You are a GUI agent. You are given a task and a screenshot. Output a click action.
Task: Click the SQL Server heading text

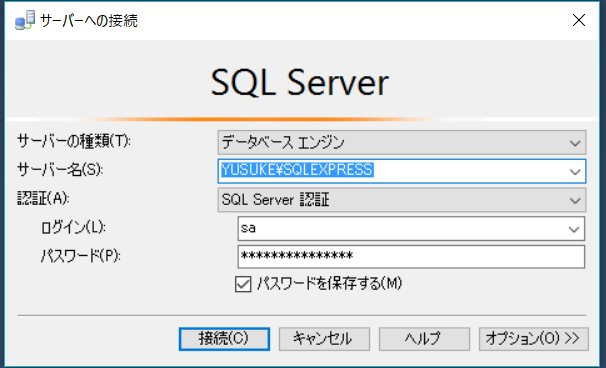[300, 83]
